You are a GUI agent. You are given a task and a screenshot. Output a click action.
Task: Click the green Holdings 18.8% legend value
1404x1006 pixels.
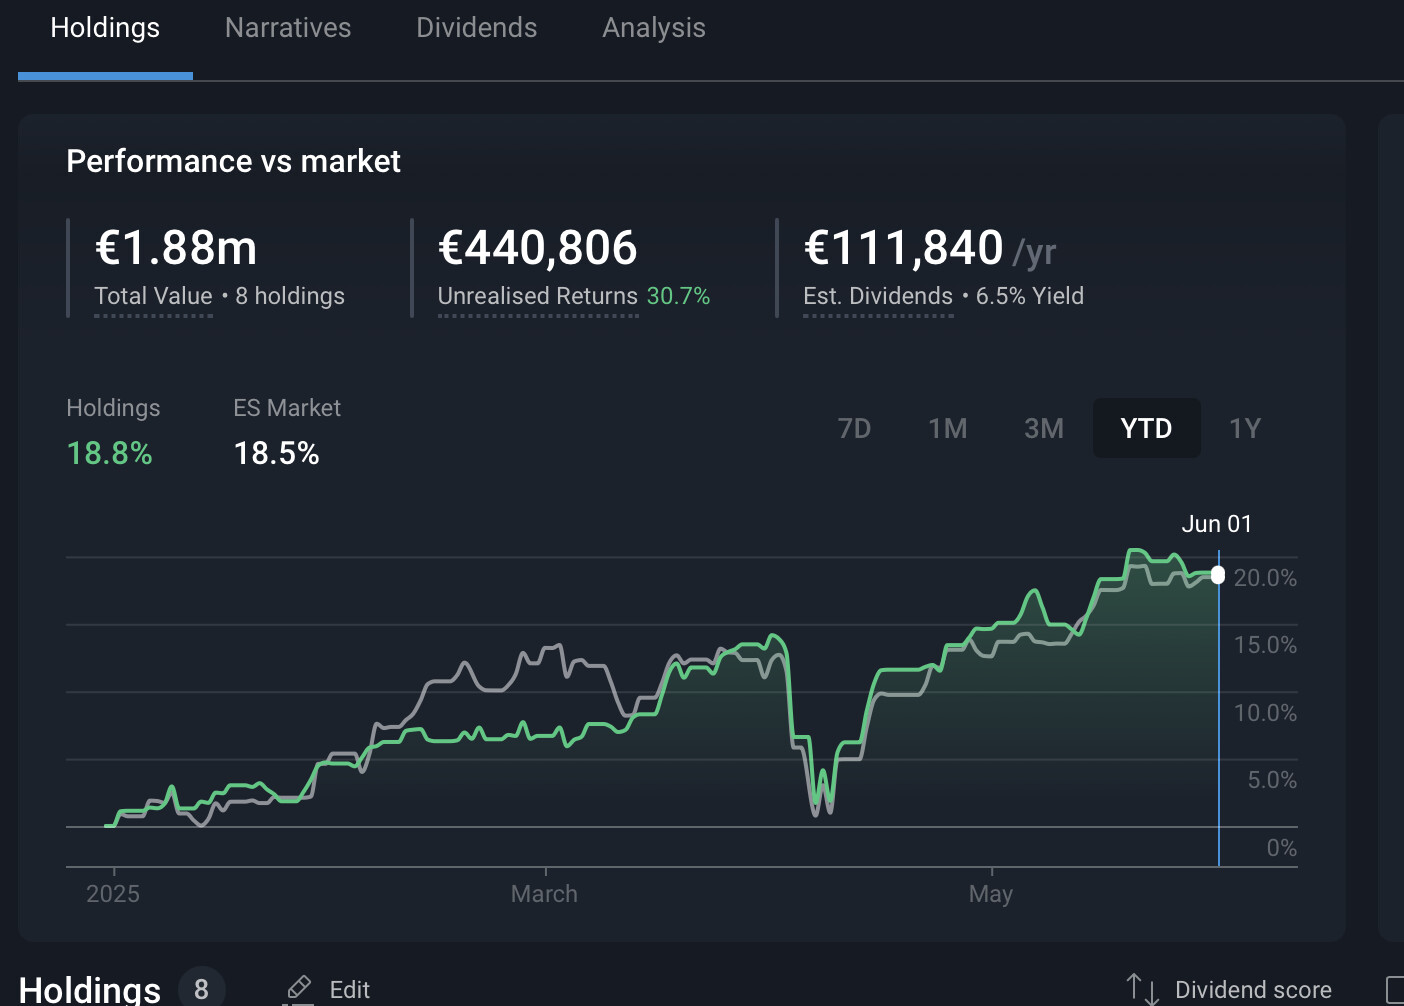(109, 453)
